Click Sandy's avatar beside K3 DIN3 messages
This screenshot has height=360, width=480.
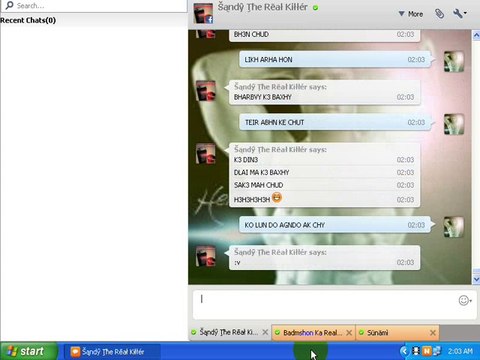[206, 153]
